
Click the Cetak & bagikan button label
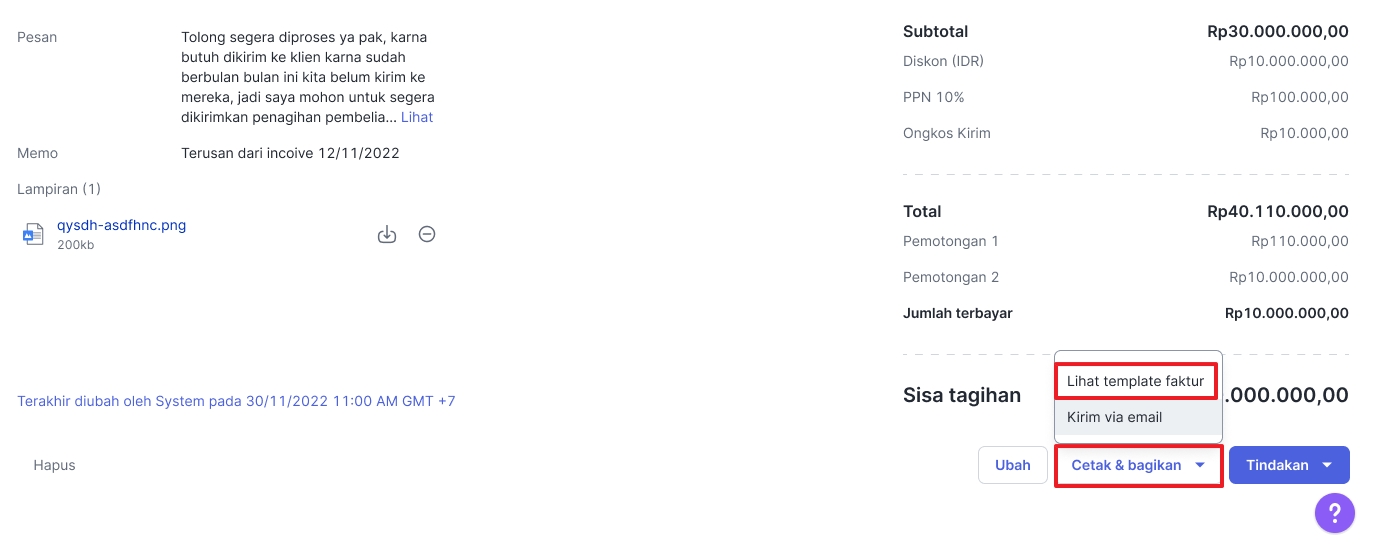pyautogui.click(x=1126, y=465)
